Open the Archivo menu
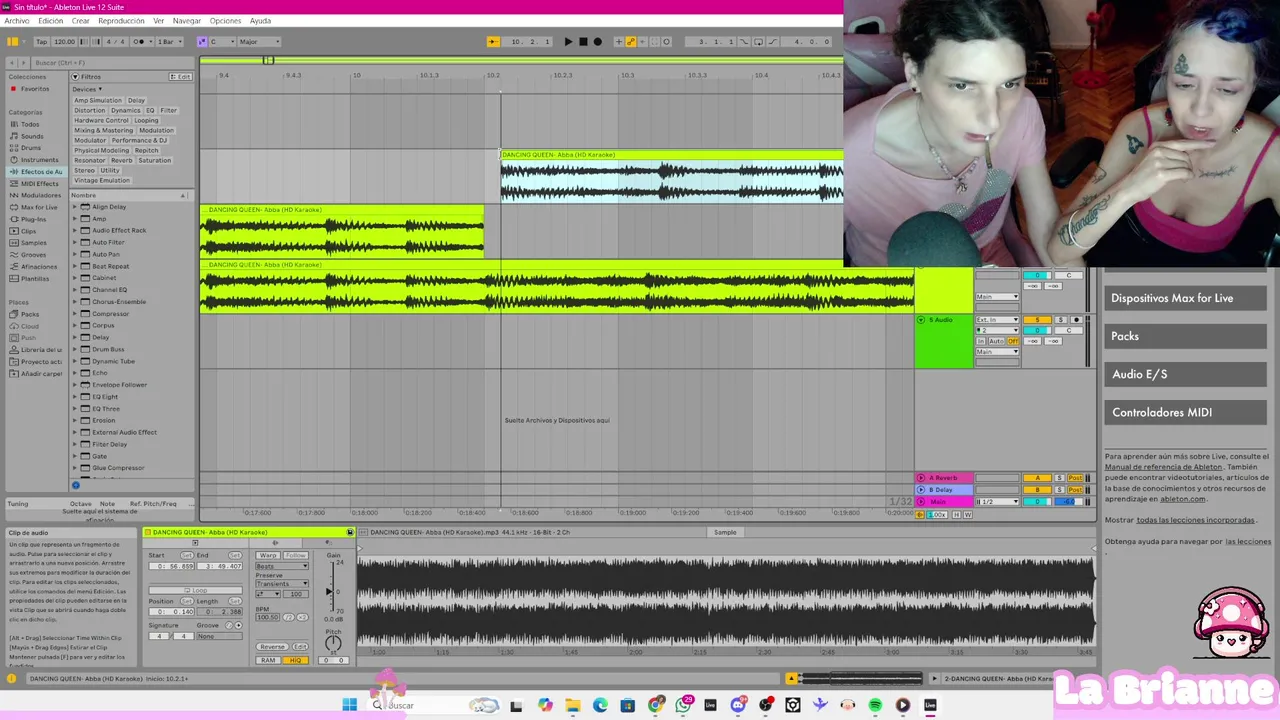Screen dimensions: 1280x720 tap(17, 21)
